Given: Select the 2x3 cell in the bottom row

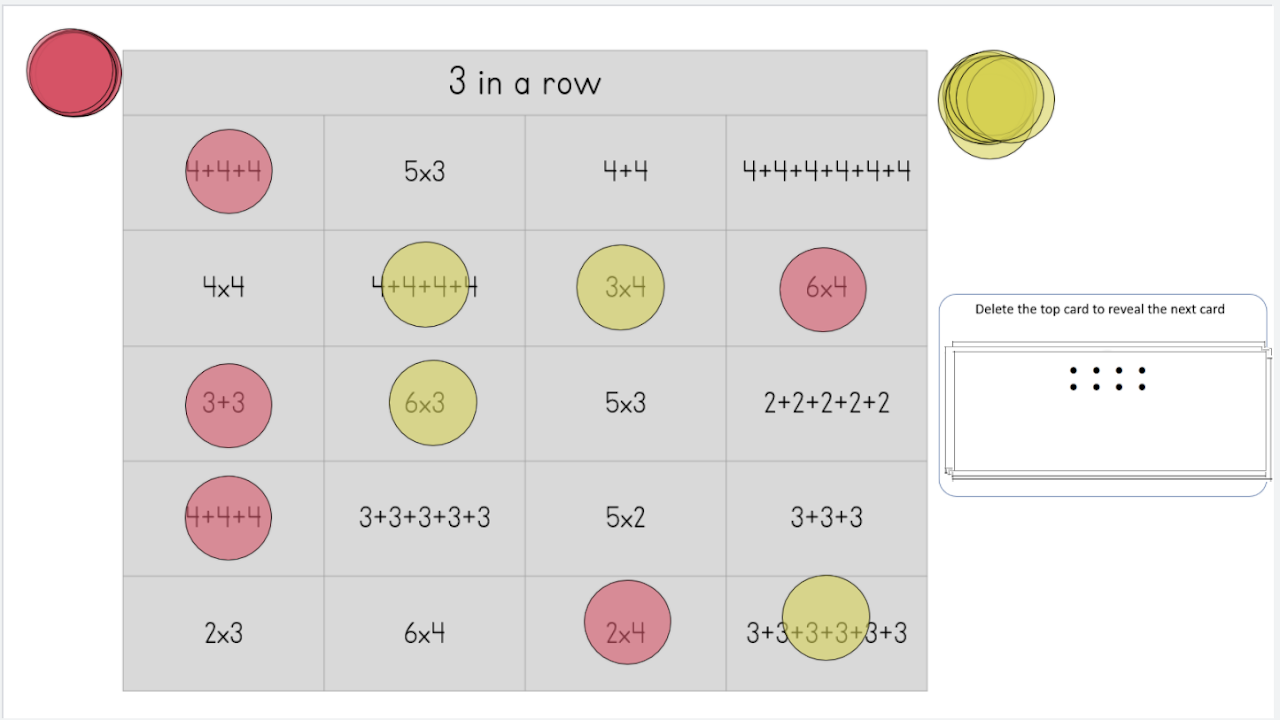Looking at the screenshot, I should pyautogui.click(x=224, y=633).
